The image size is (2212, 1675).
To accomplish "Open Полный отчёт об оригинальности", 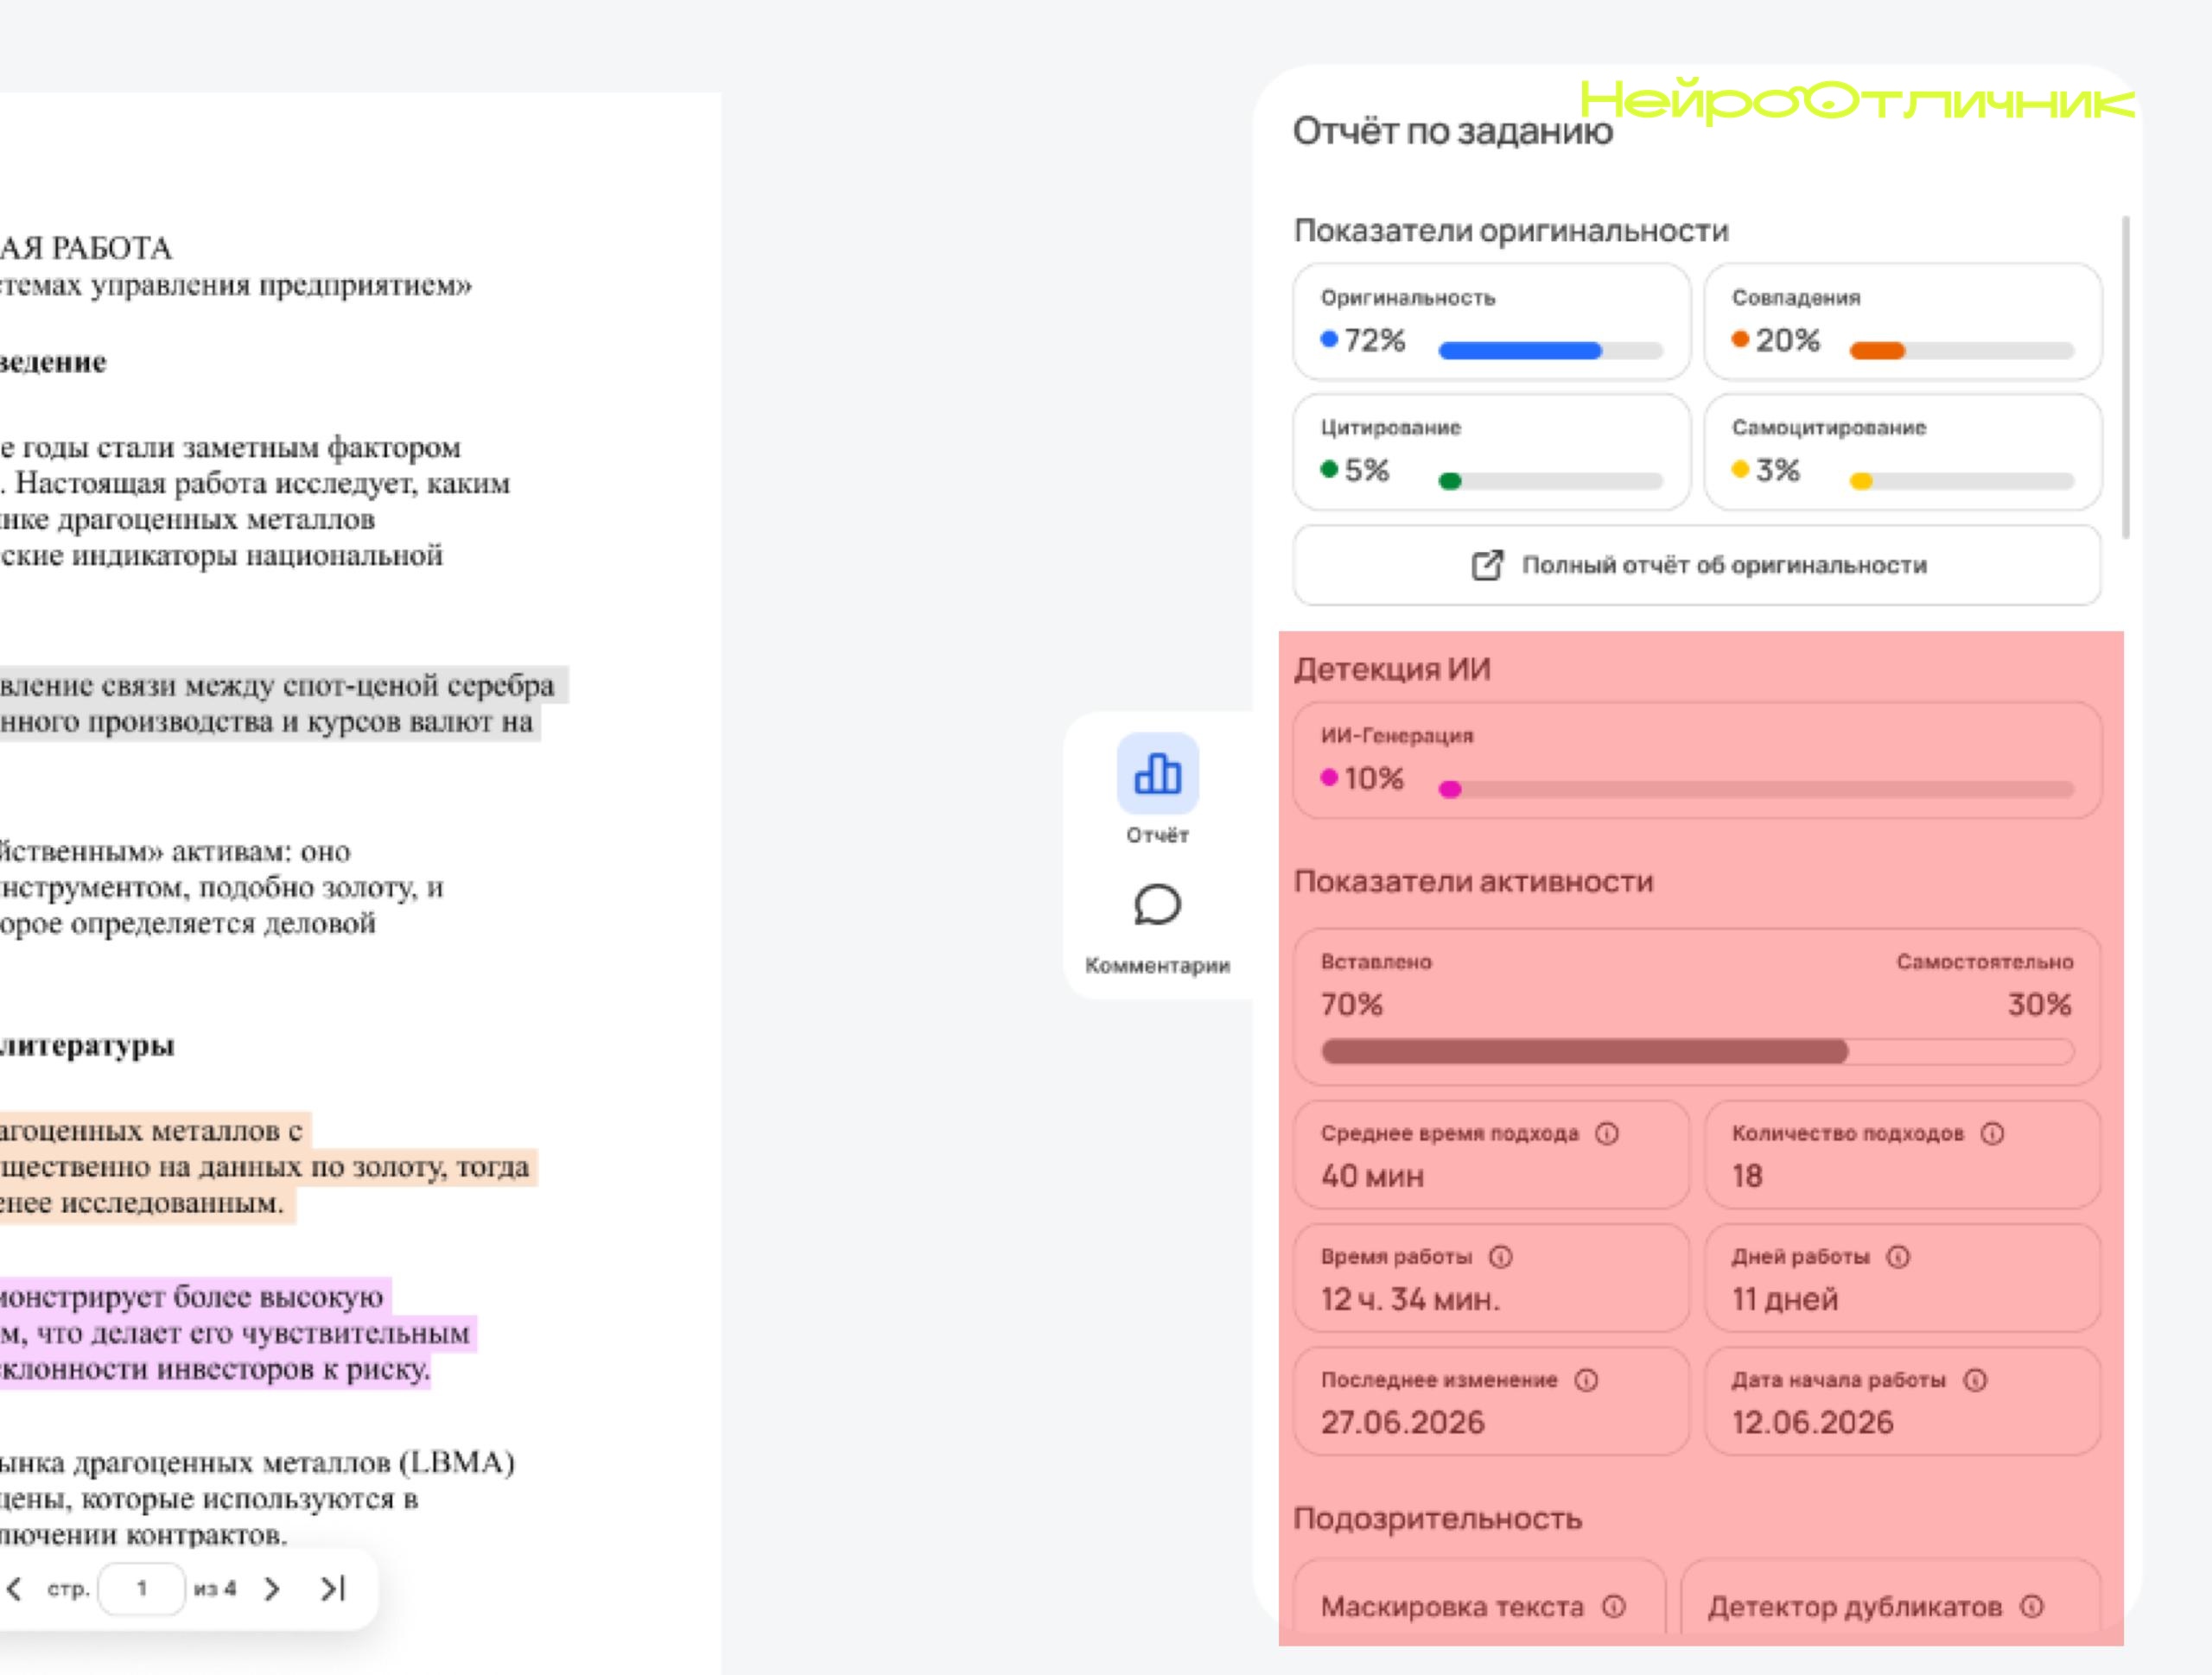I will coord(1697,565).
